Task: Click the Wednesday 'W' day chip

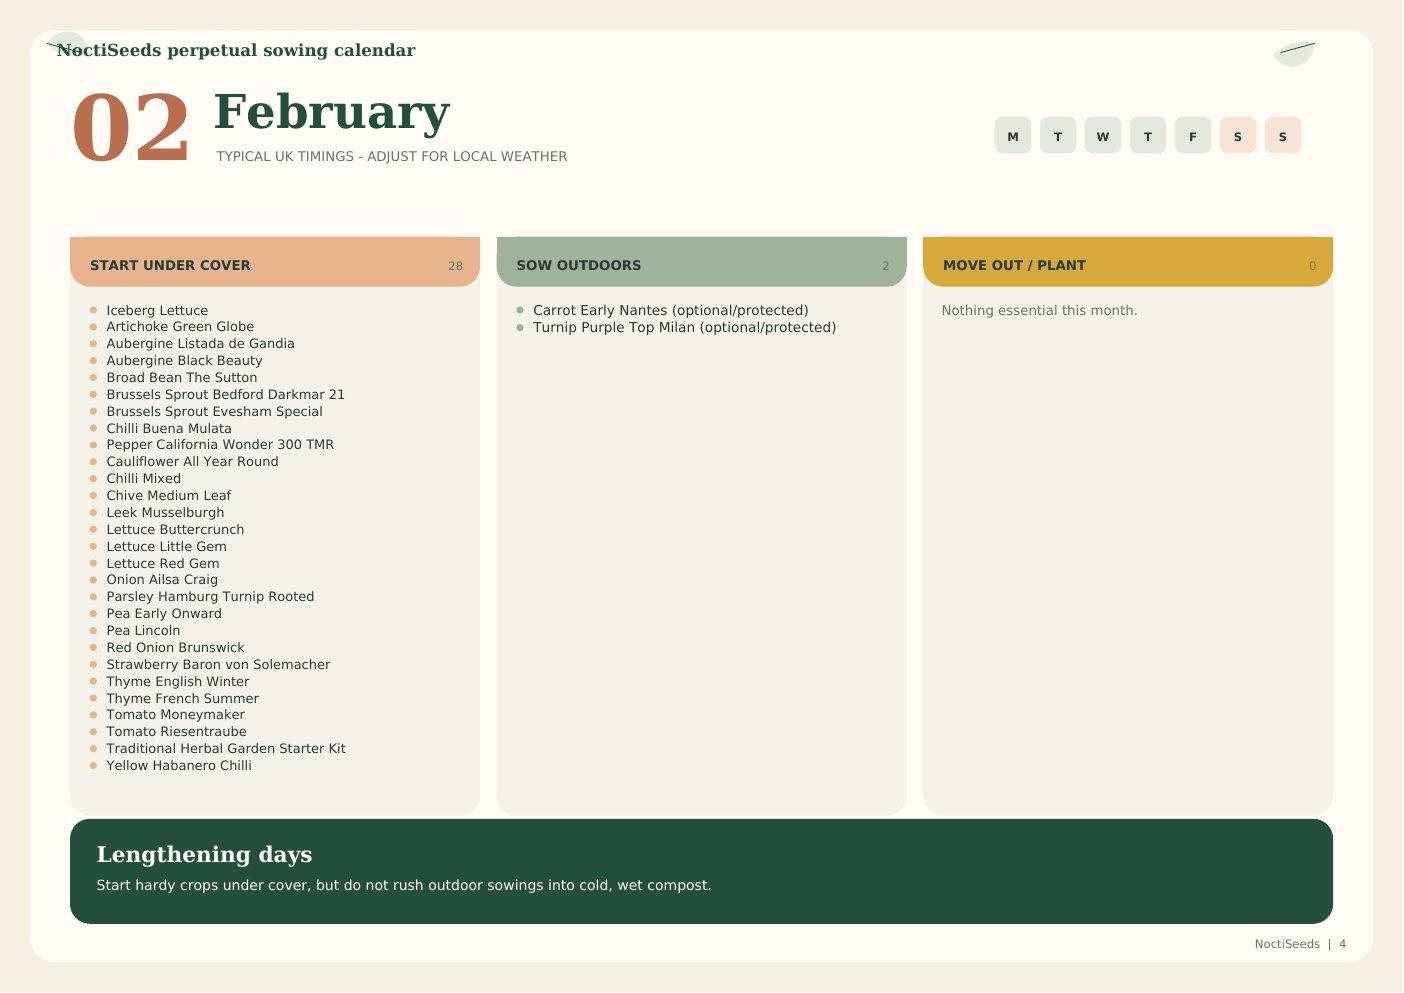Action: coord(1103,136)
